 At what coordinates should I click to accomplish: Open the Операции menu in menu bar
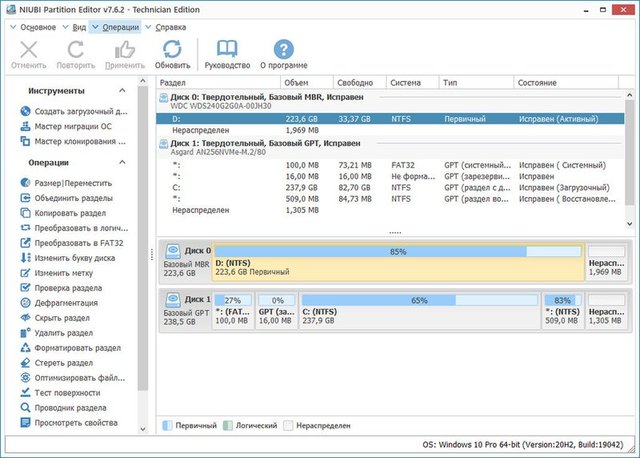(x=119, y=27)
